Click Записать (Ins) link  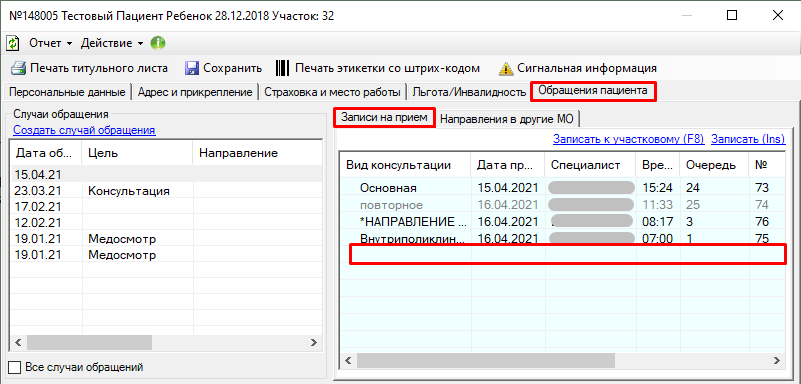coord(748,138)
